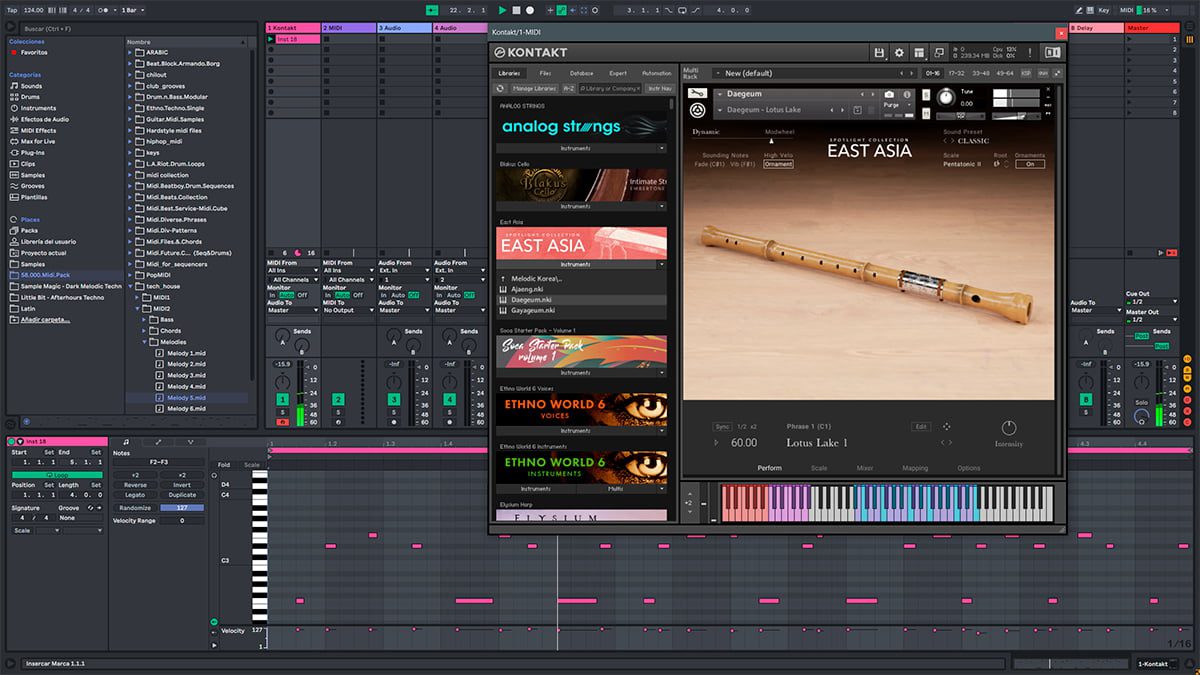
Task: Click the Drums category in browser
Action: 31,97
